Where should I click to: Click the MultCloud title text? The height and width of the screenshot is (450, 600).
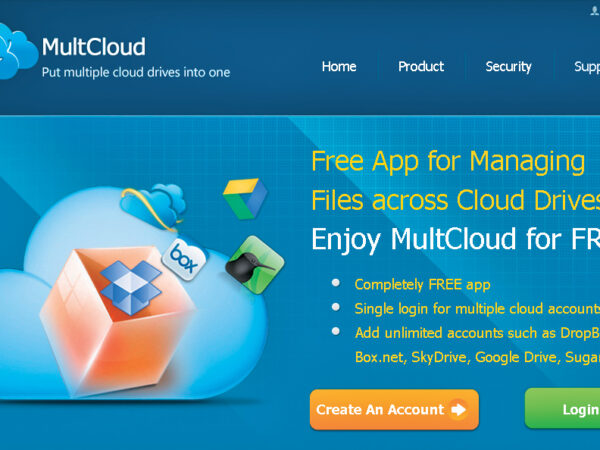(94, 47)
